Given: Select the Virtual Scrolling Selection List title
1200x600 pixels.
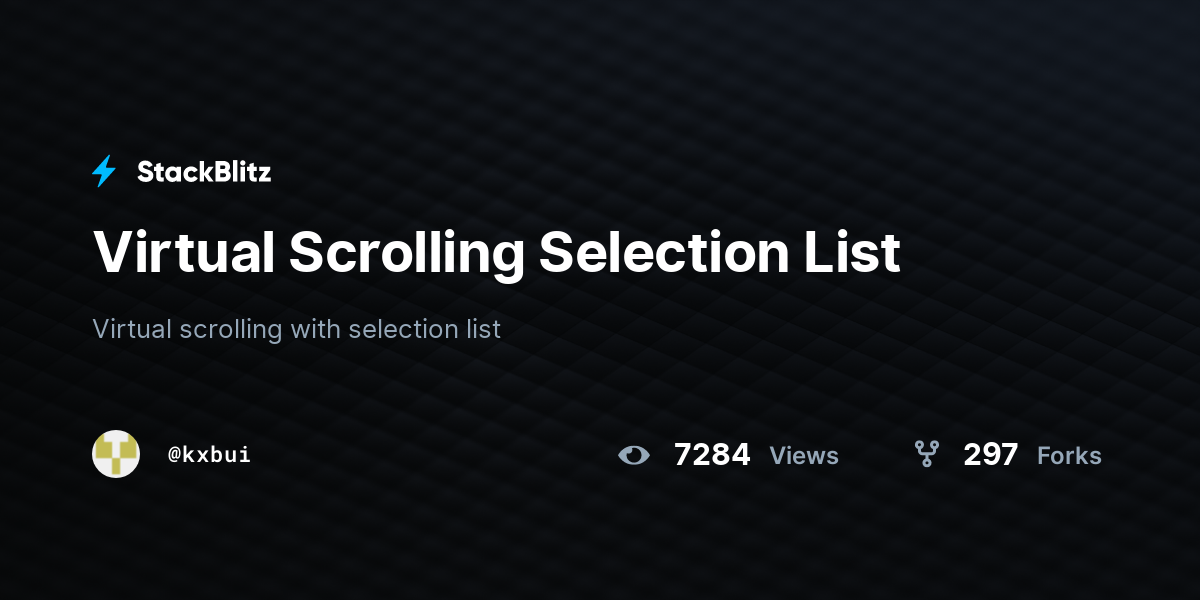Looking at the screenshot, I should coord(497,252).
